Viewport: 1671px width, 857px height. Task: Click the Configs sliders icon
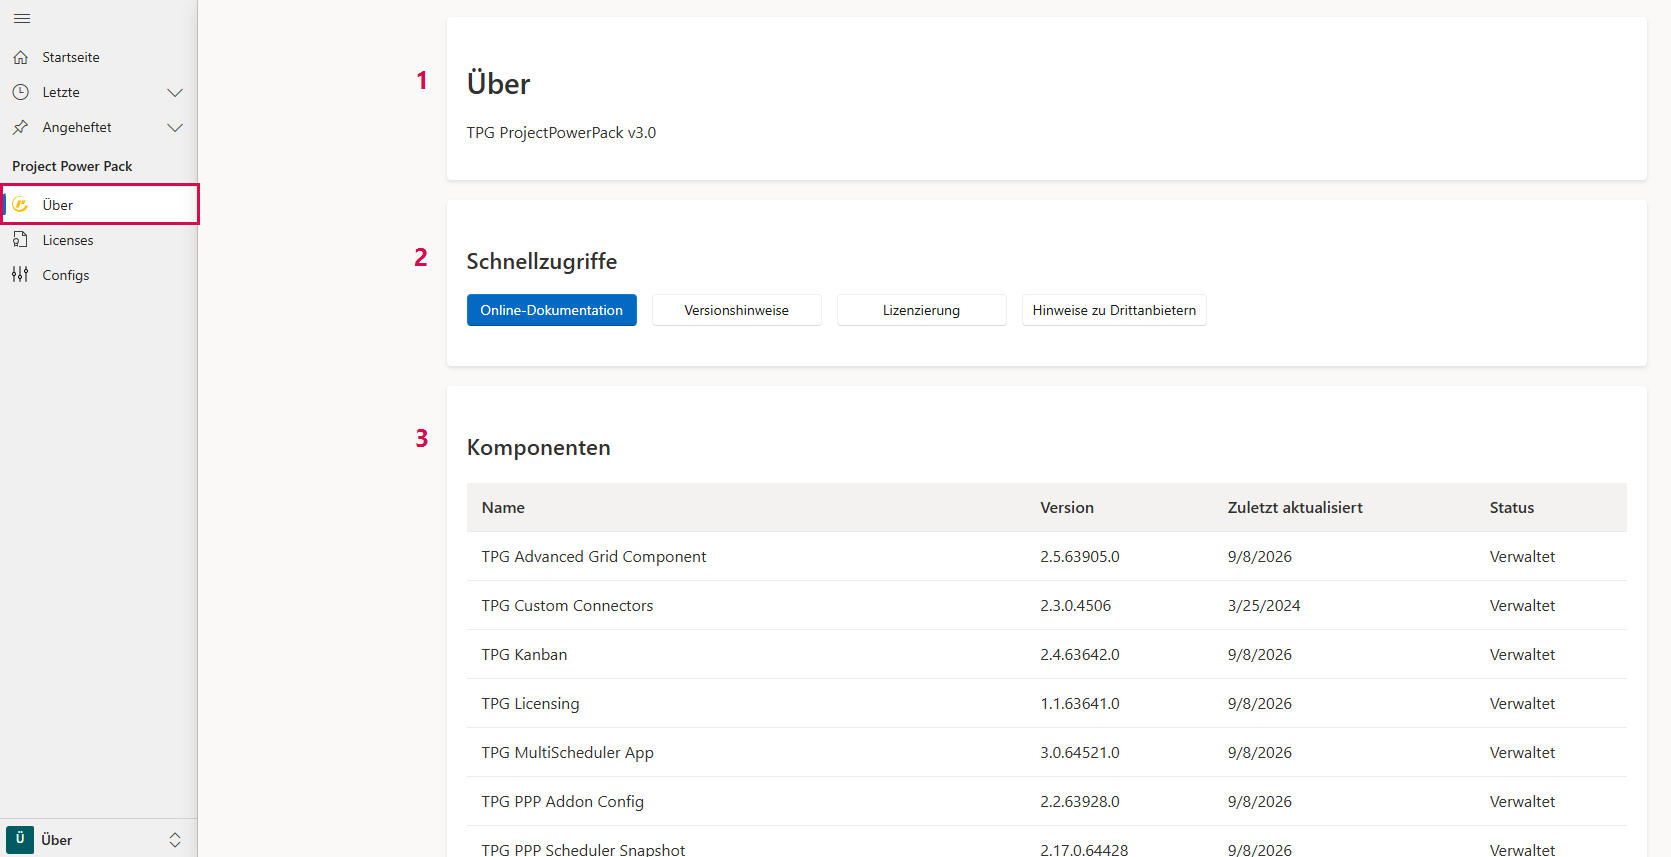click(21, 275)
